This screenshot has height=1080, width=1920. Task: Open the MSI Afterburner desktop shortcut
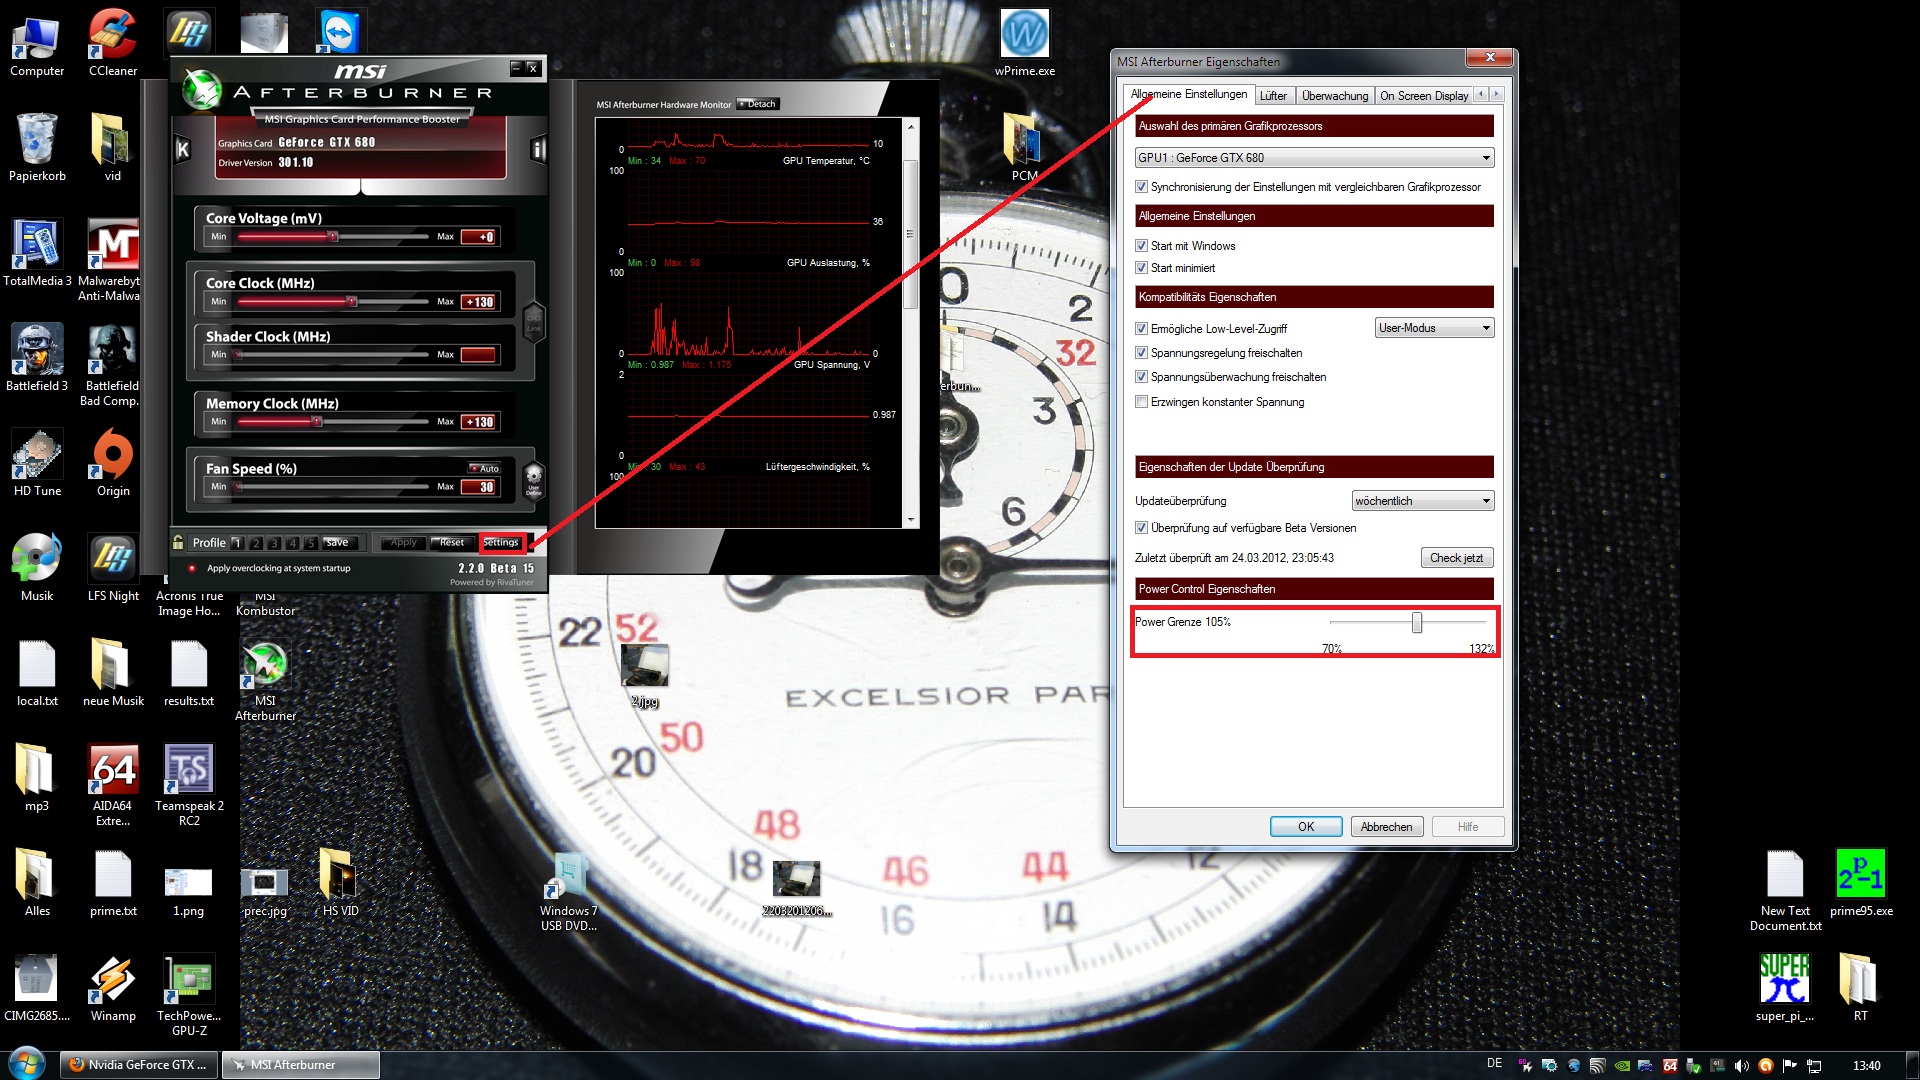(x=265, y=681)
